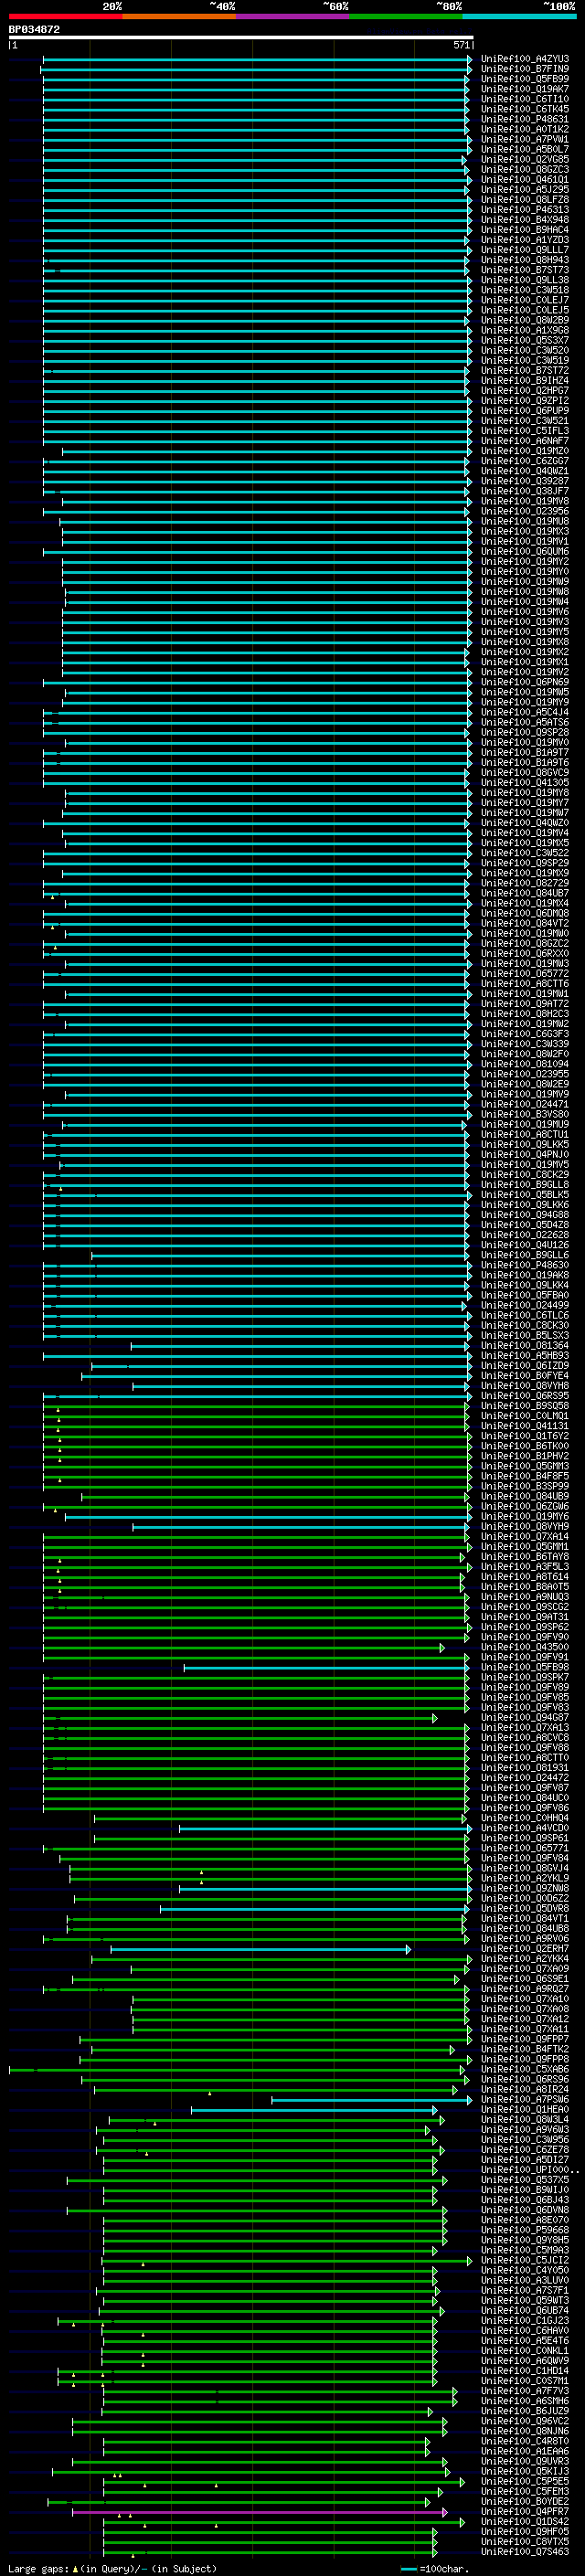Click the white query sequence bar
Screen dimensions: 585x2576
coord(241,37)
